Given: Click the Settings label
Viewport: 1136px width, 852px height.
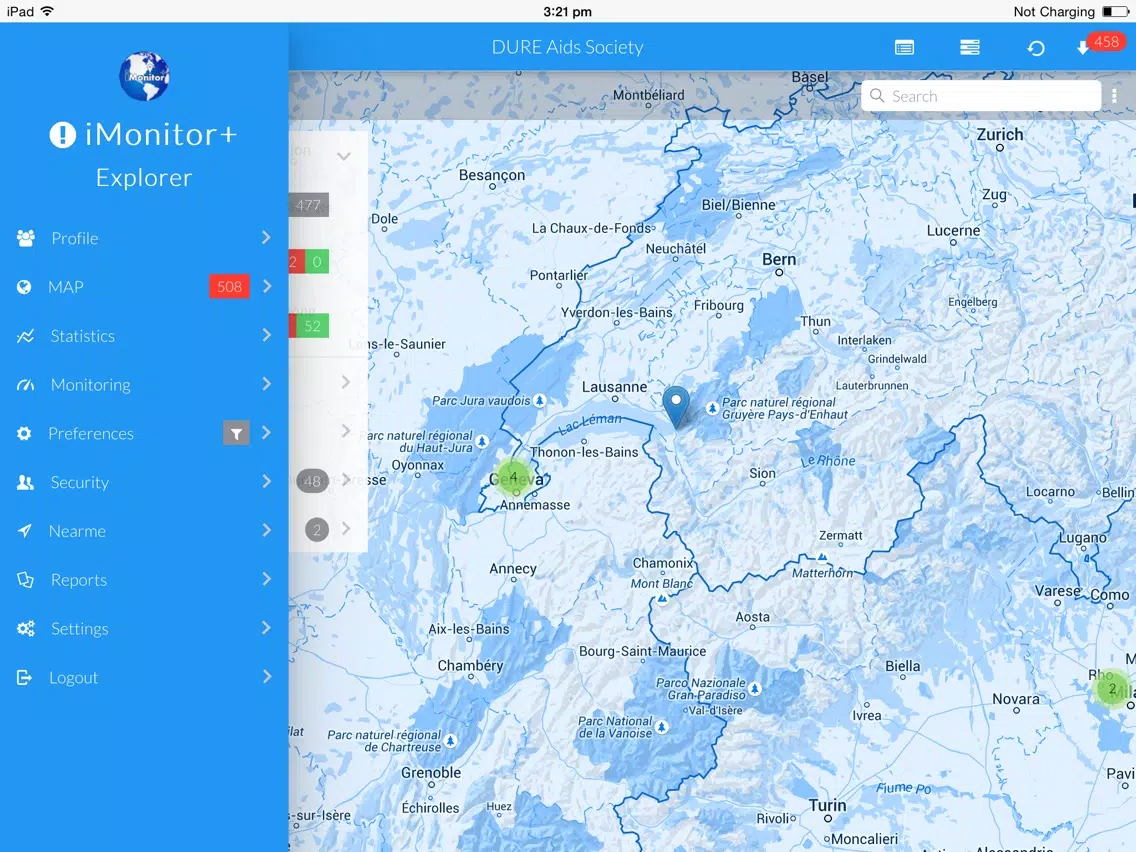Looking at the screenshot, I should 80,628.
